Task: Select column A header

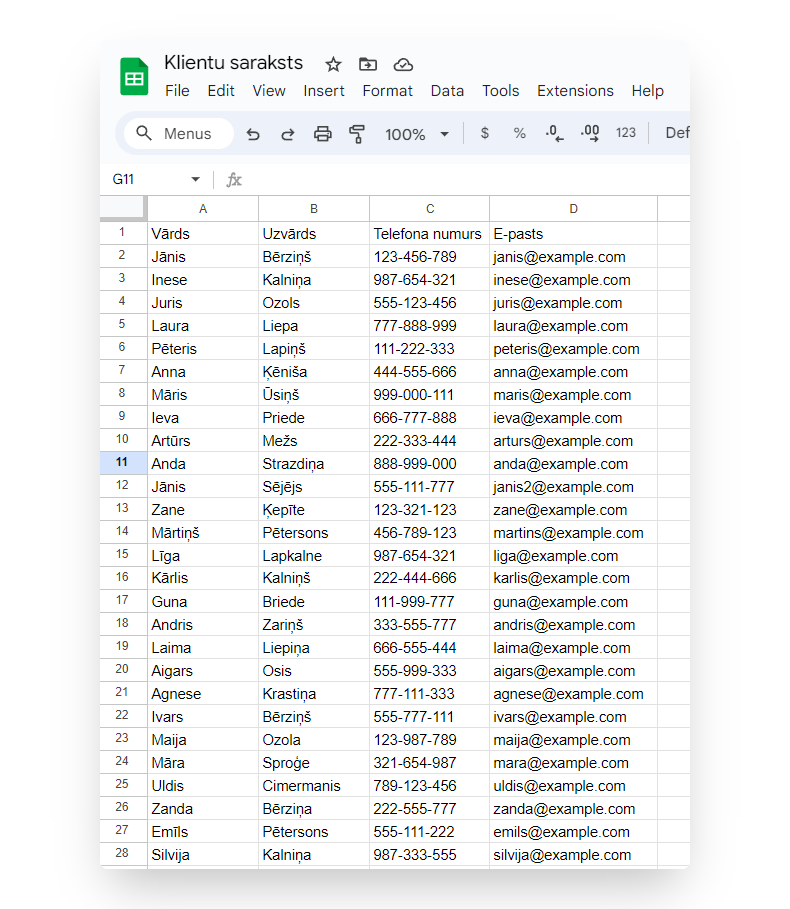Action: 203,209
